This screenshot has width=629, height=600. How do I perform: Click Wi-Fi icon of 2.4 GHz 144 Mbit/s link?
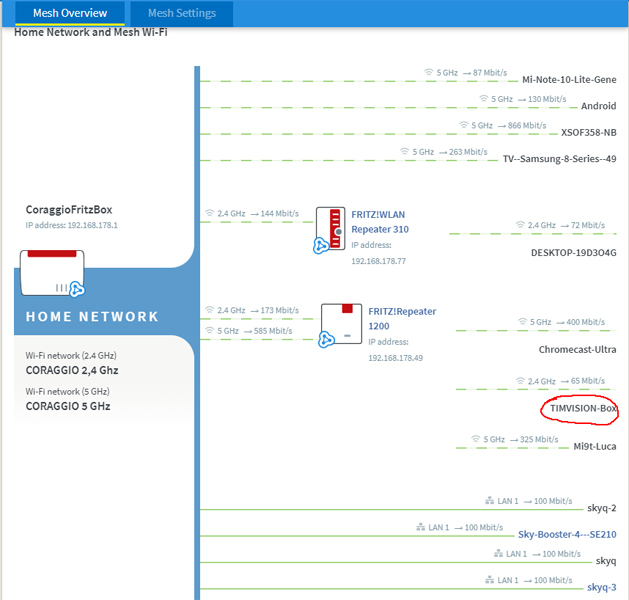pos(209,213)
